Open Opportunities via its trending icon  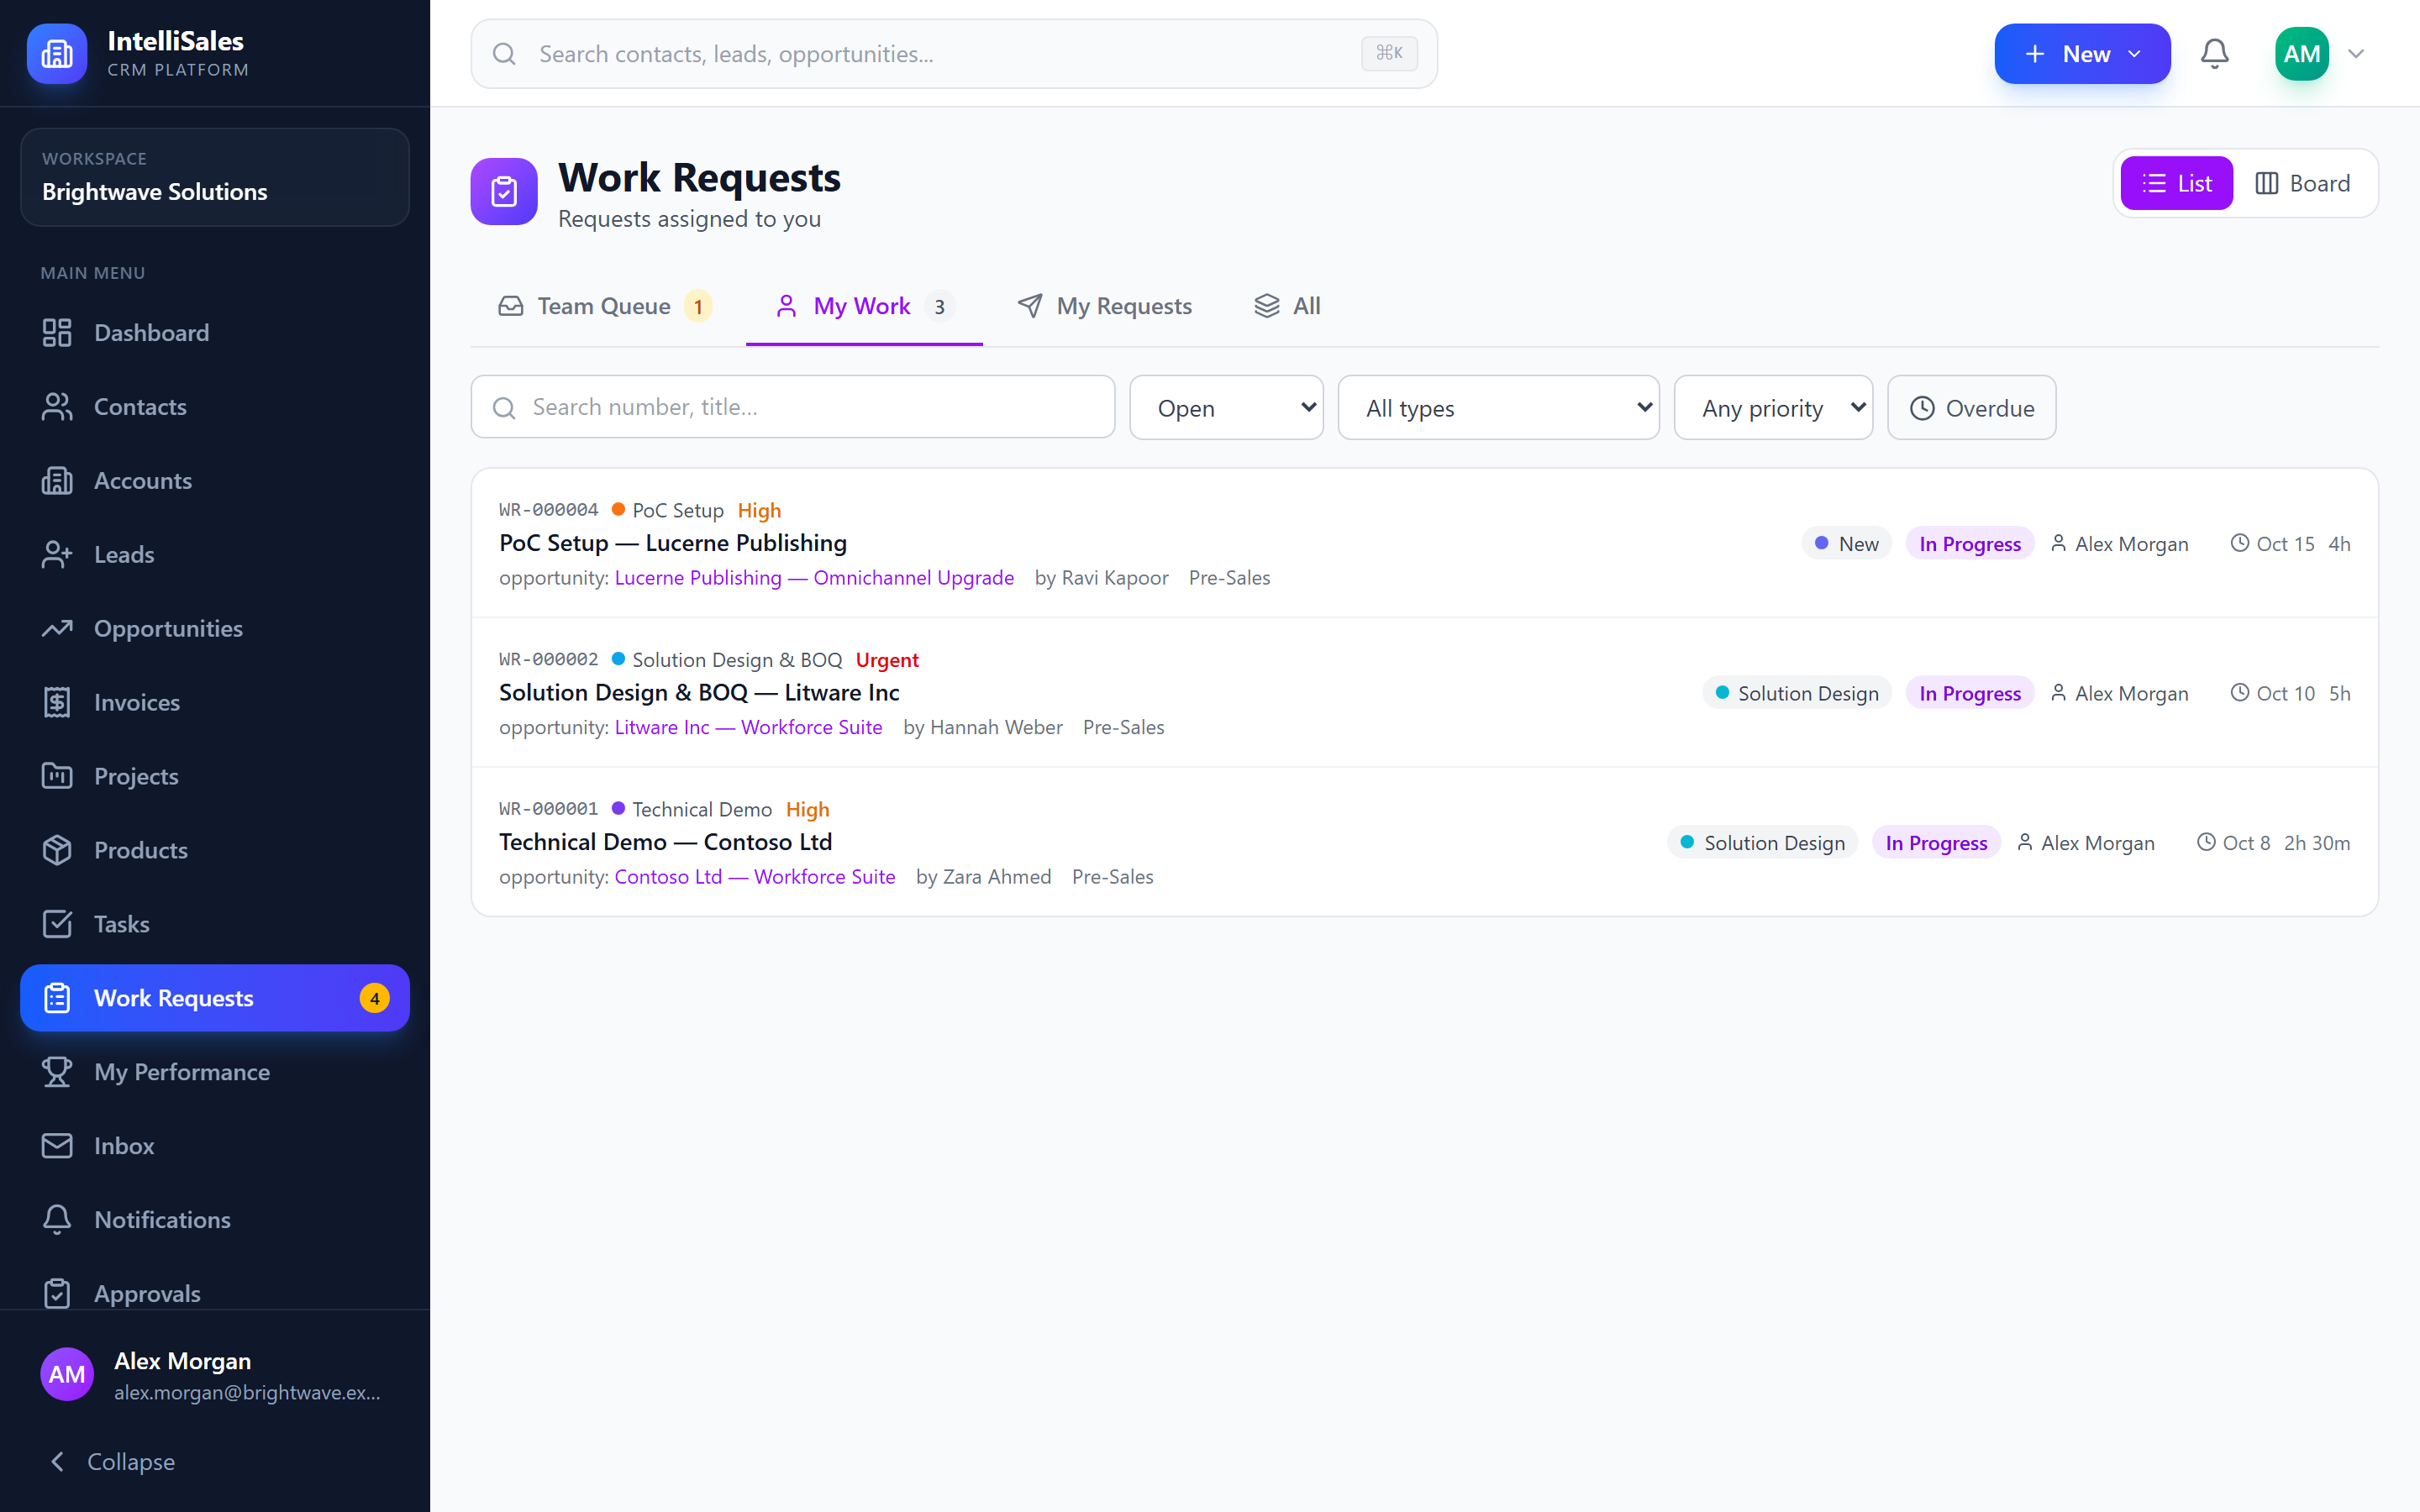pyautogui.click(x=57, y=629)
